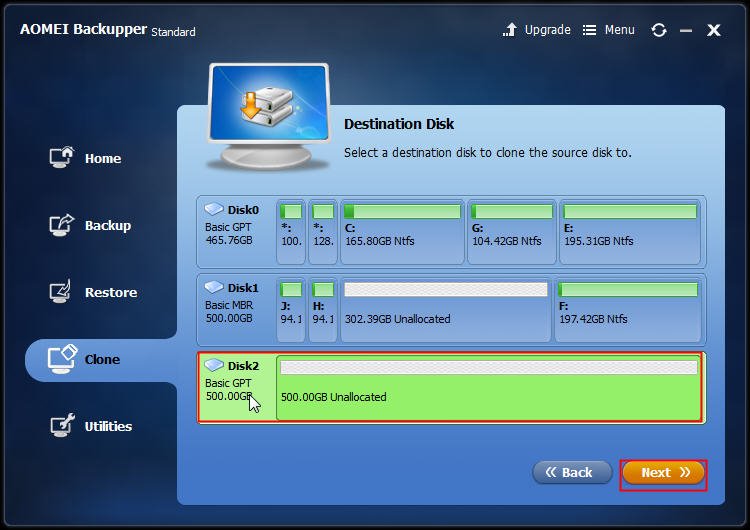Select the G: 104.42GB Ntfs partition
Viewport: 750px width, 530px height.
[511, 231]
